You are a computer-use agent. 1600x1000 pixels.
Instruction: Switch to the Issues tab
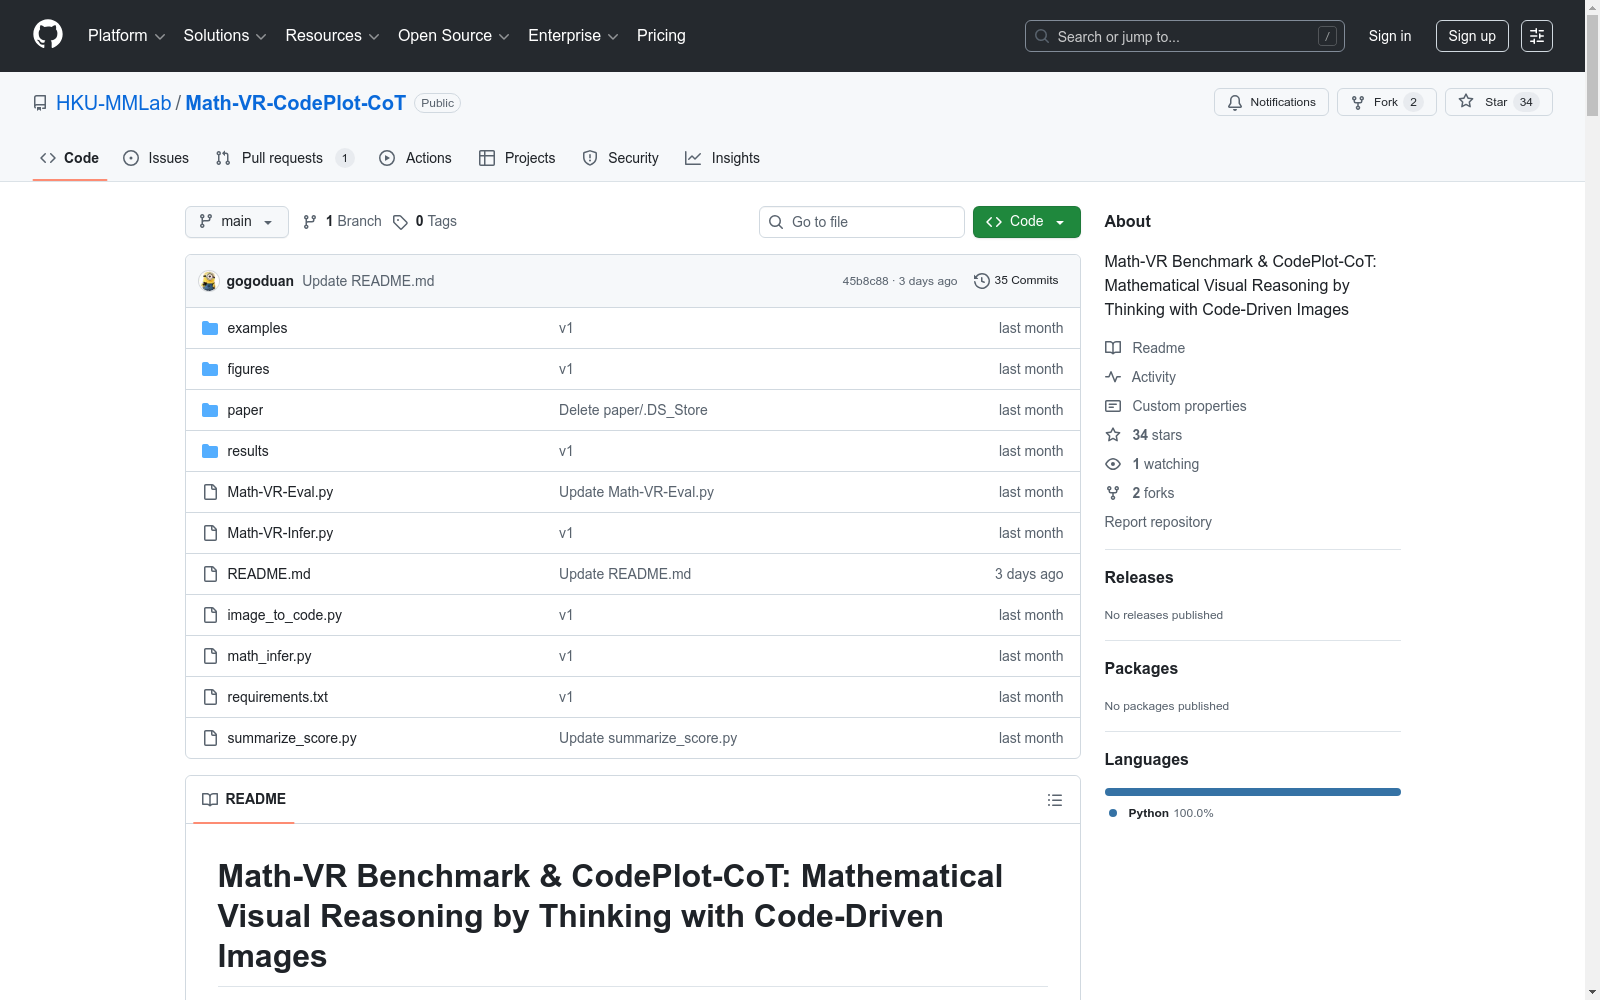click(156, 158)
